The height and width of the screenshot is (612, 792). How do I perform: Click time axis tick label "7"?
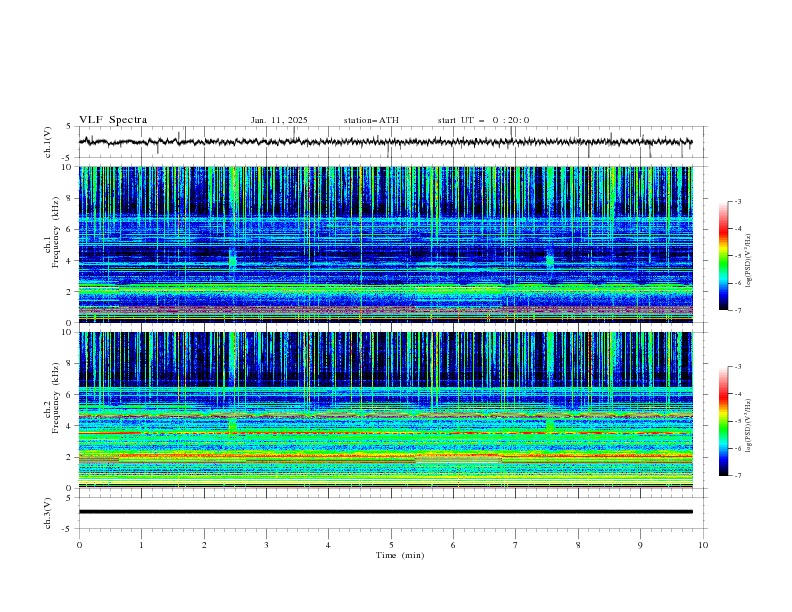[x=516, y=545]
